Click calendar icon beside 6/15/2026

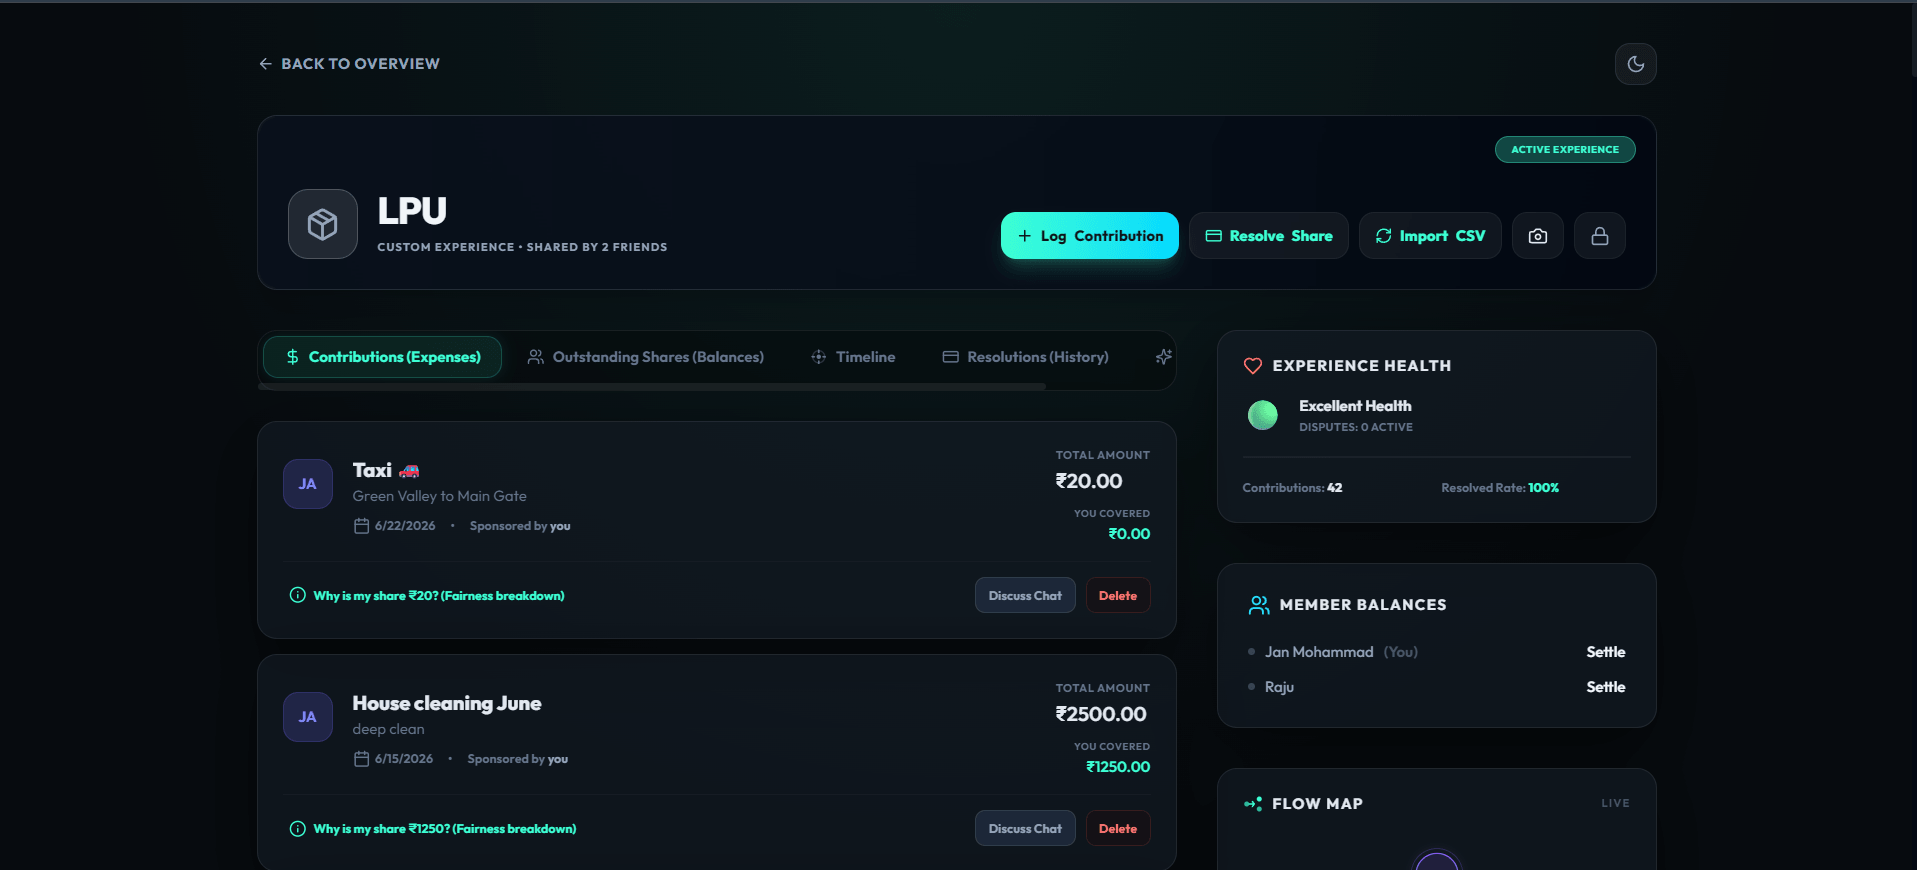point(361,759)
